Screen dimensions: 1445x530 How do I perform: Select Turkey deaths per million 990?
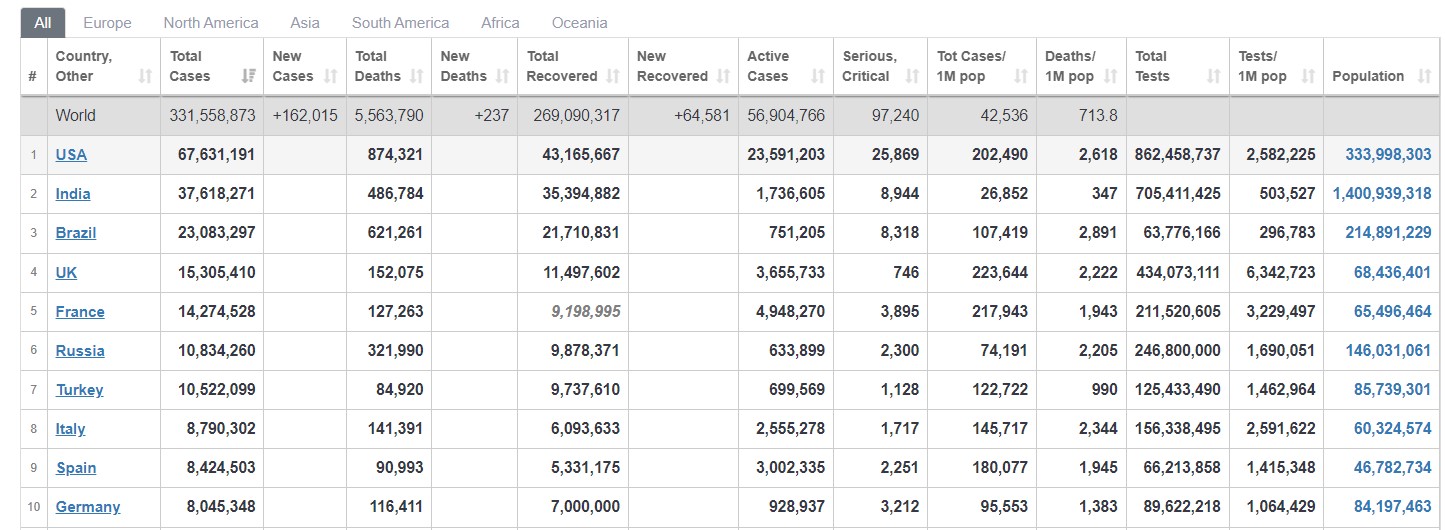1104,390
